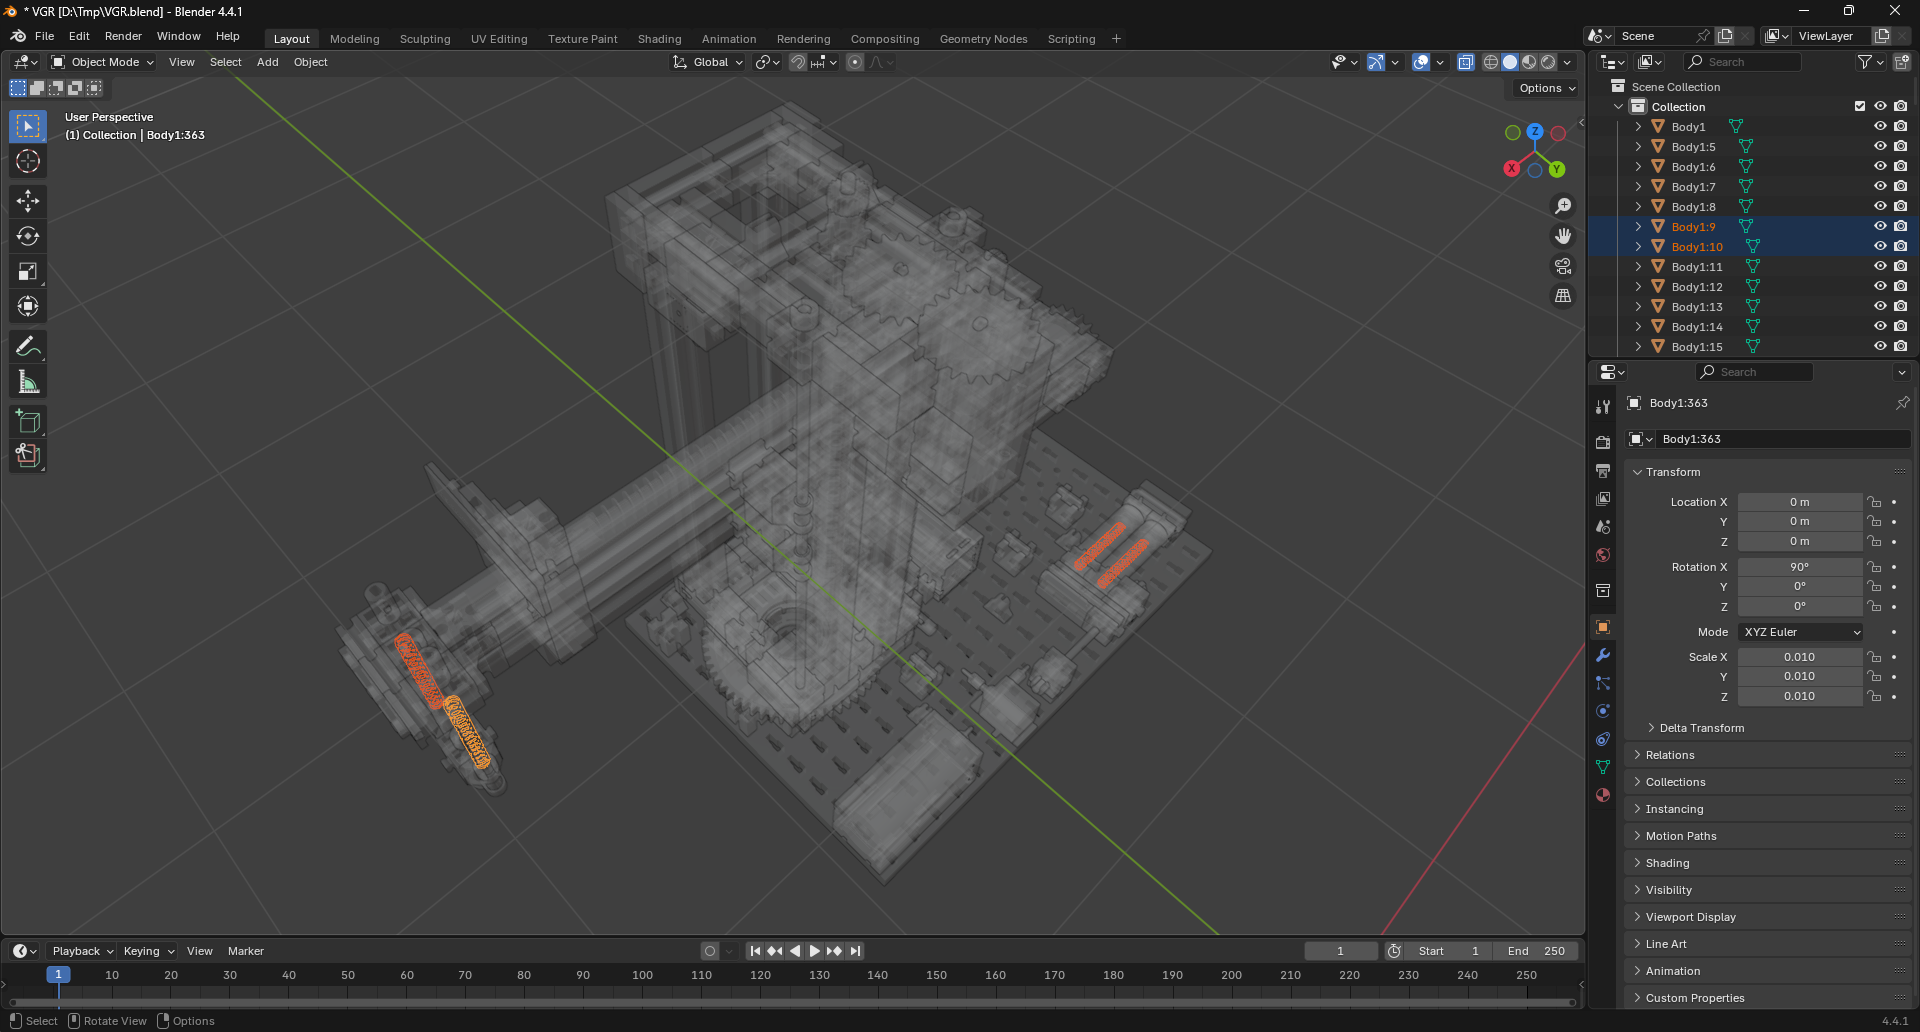Screen dimensions: 1920x1032
Task: Click the Scale X value field
Action: pyautogui.click(x=1798, y=657)
